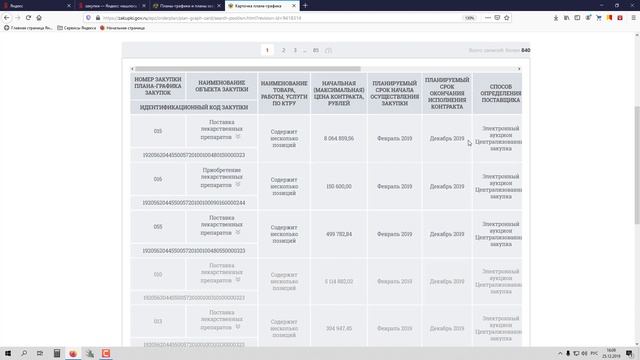
Task: Open the Firefox hamburger menu
Action: point(633,18)
